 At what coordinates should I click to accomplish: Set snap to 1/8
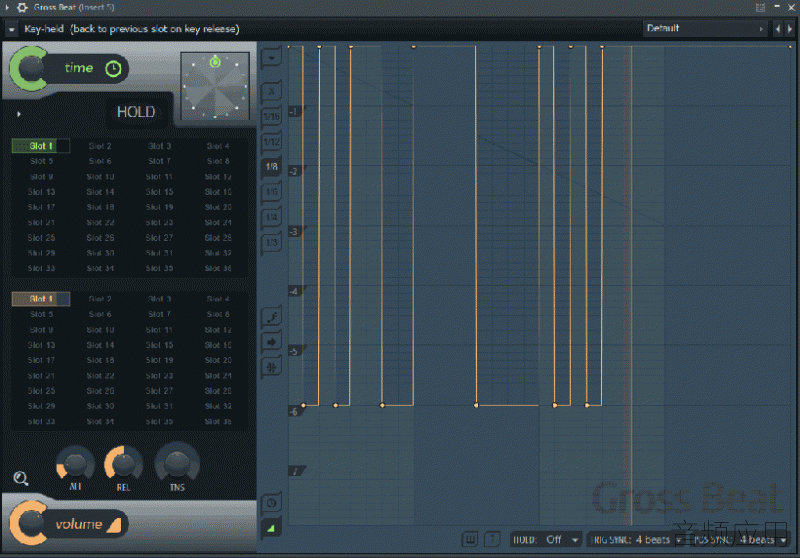click(271, 166)
